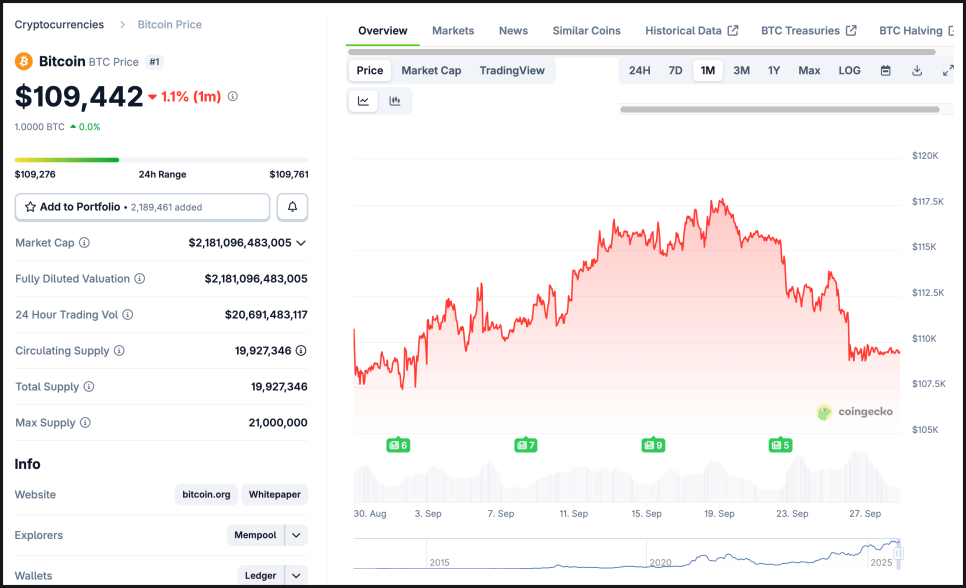Open the Mempool explorer link
966x588 pixels.
(x=255, y=535)
